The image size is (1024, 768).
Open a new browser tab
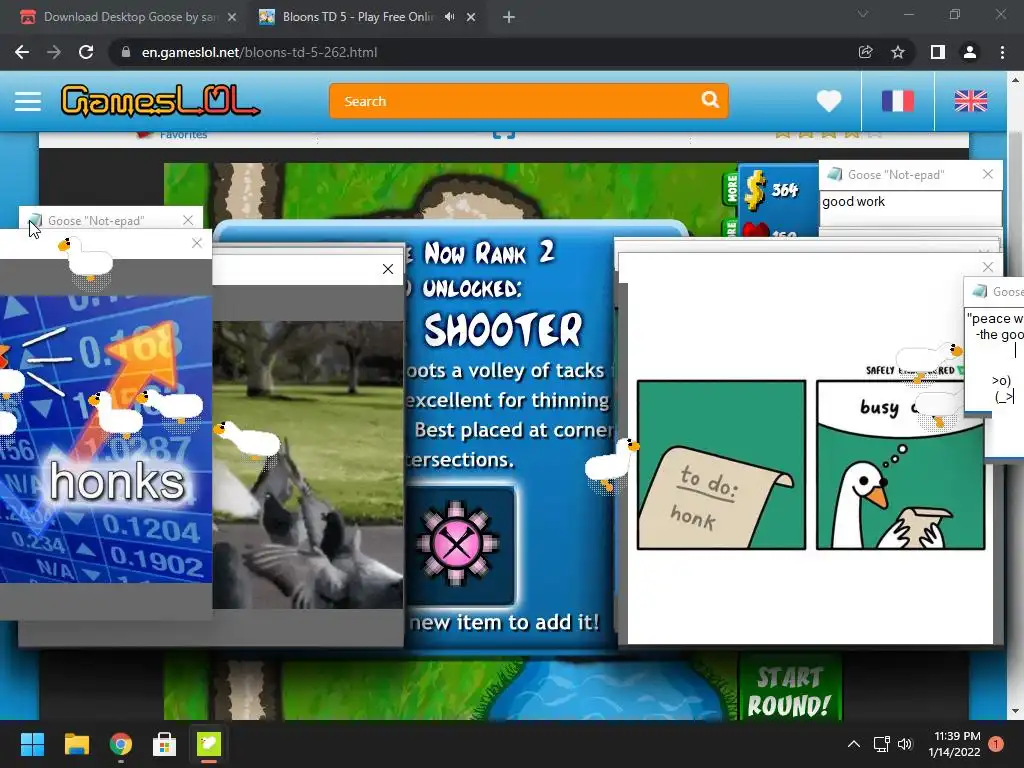pyautogui.click(x=509, y=17)
